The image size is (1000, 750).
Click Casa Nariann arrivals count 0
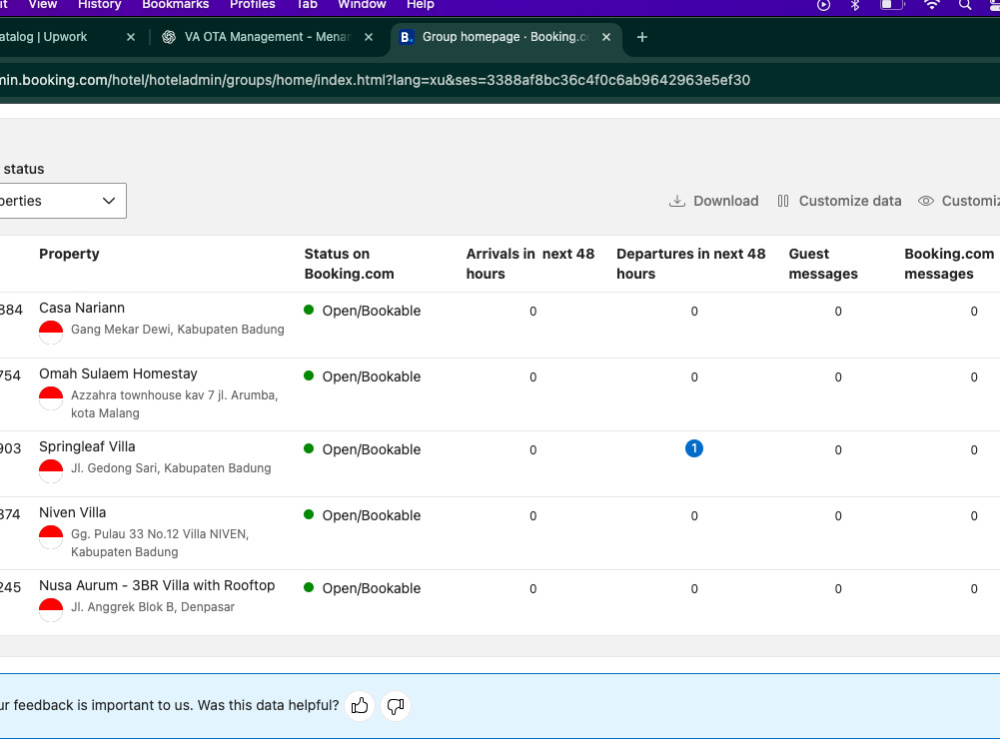tap(533, 311)
